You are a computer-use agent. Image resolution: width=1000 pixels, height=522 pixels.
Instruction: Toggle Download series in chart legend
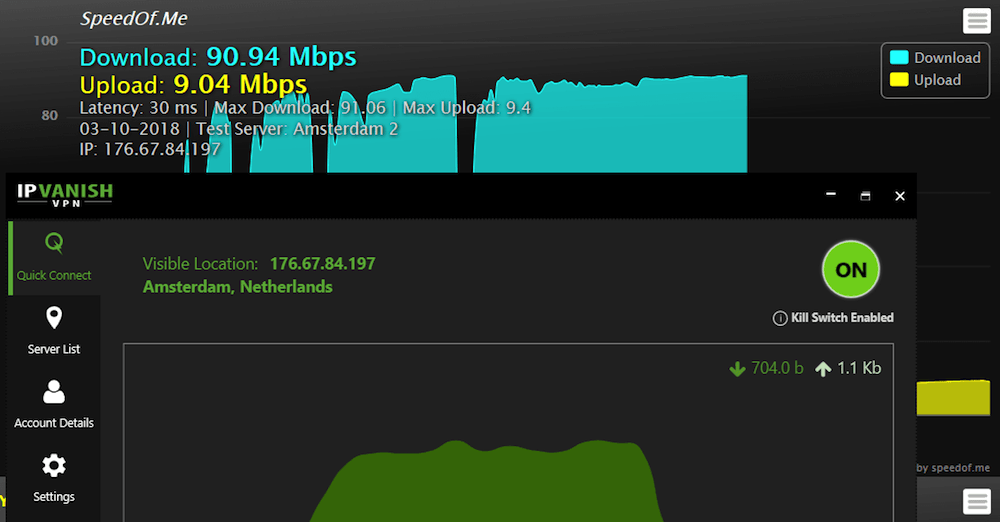[x=935, y=57]
